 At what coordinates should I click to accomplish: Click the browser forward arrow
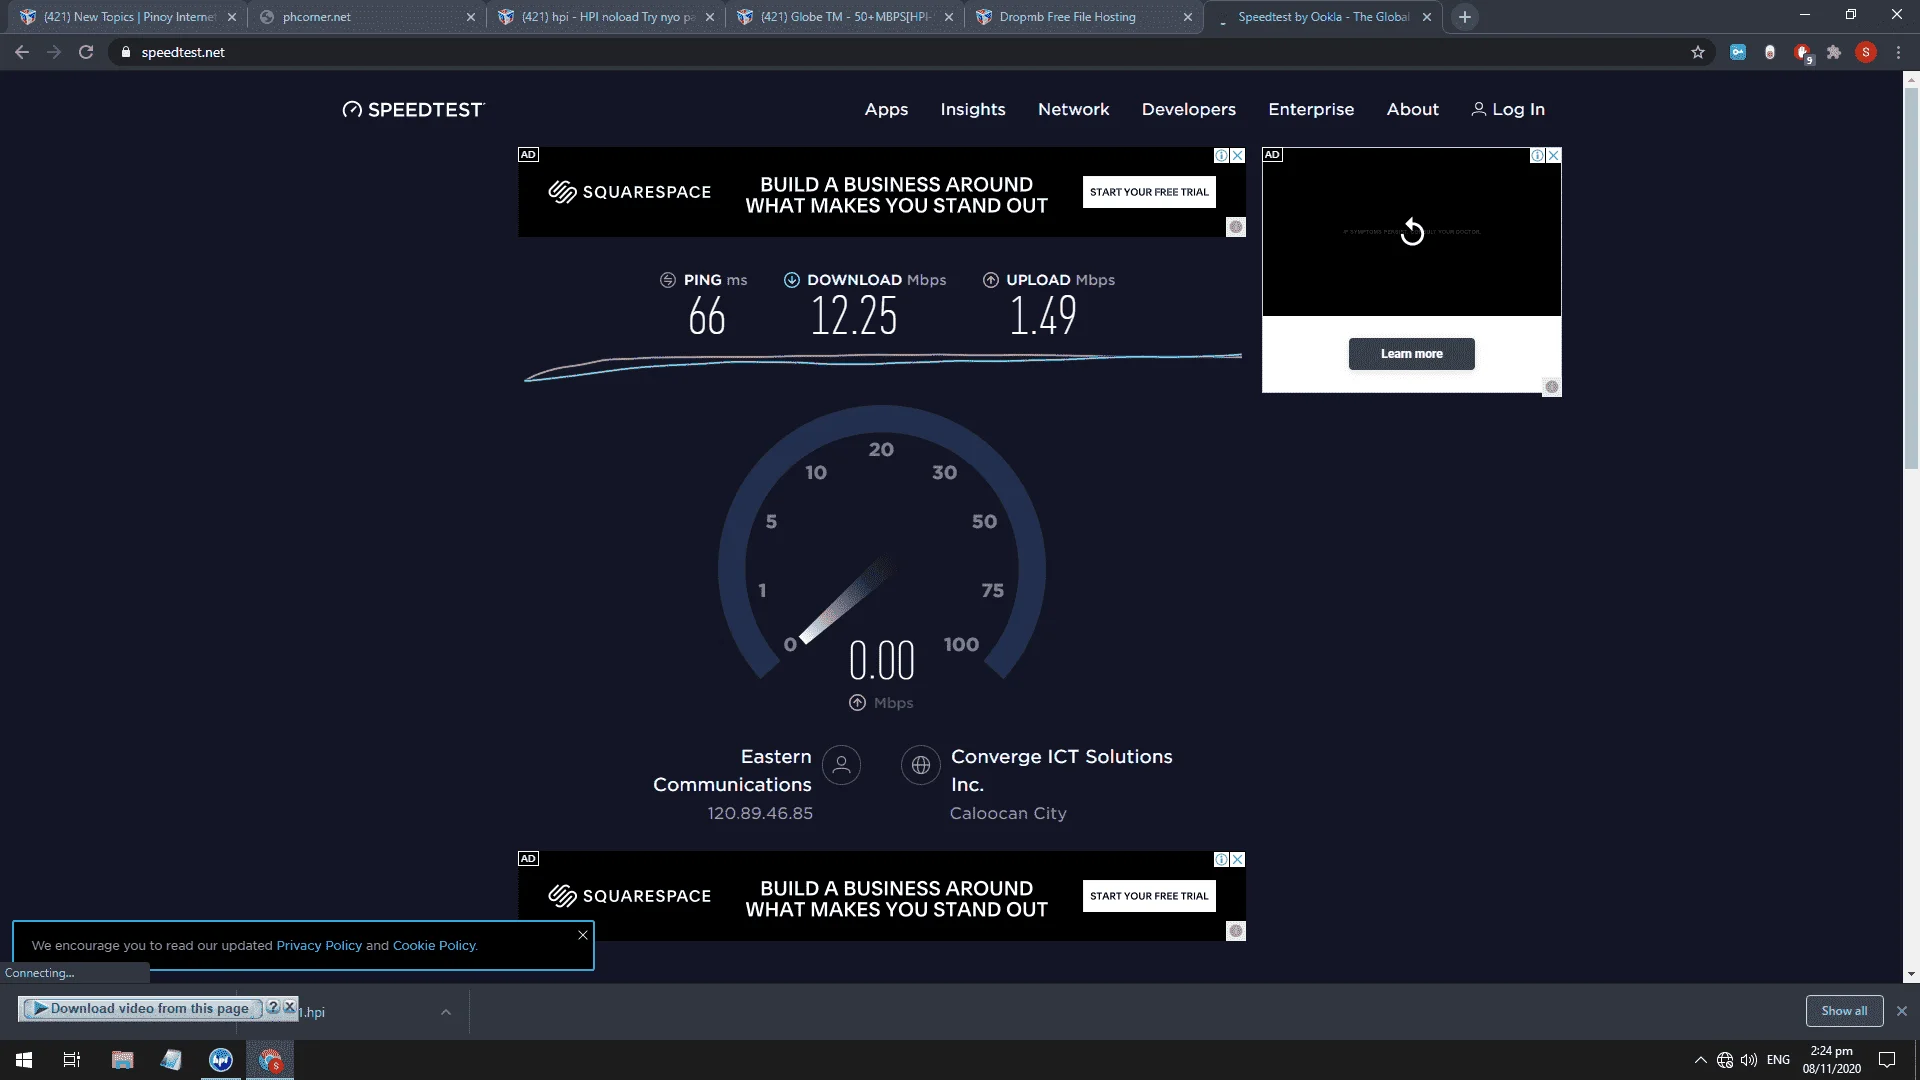54,52
